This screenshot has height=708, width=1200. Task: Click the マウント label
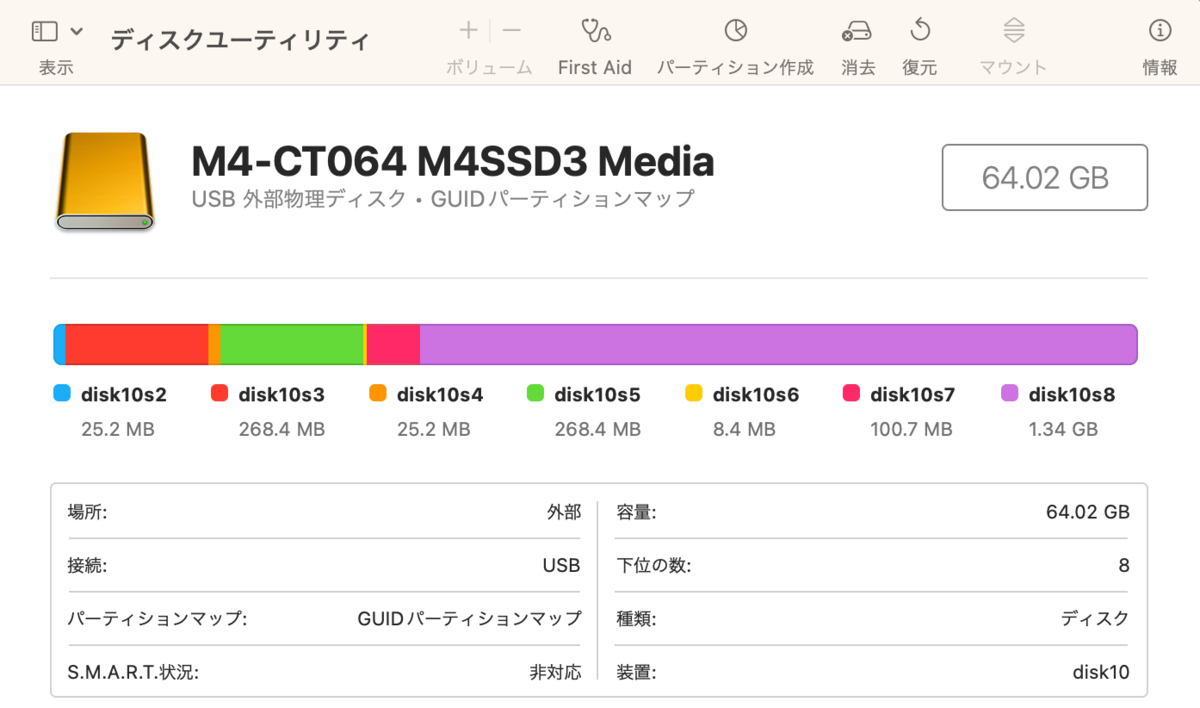pos(1013,67)
